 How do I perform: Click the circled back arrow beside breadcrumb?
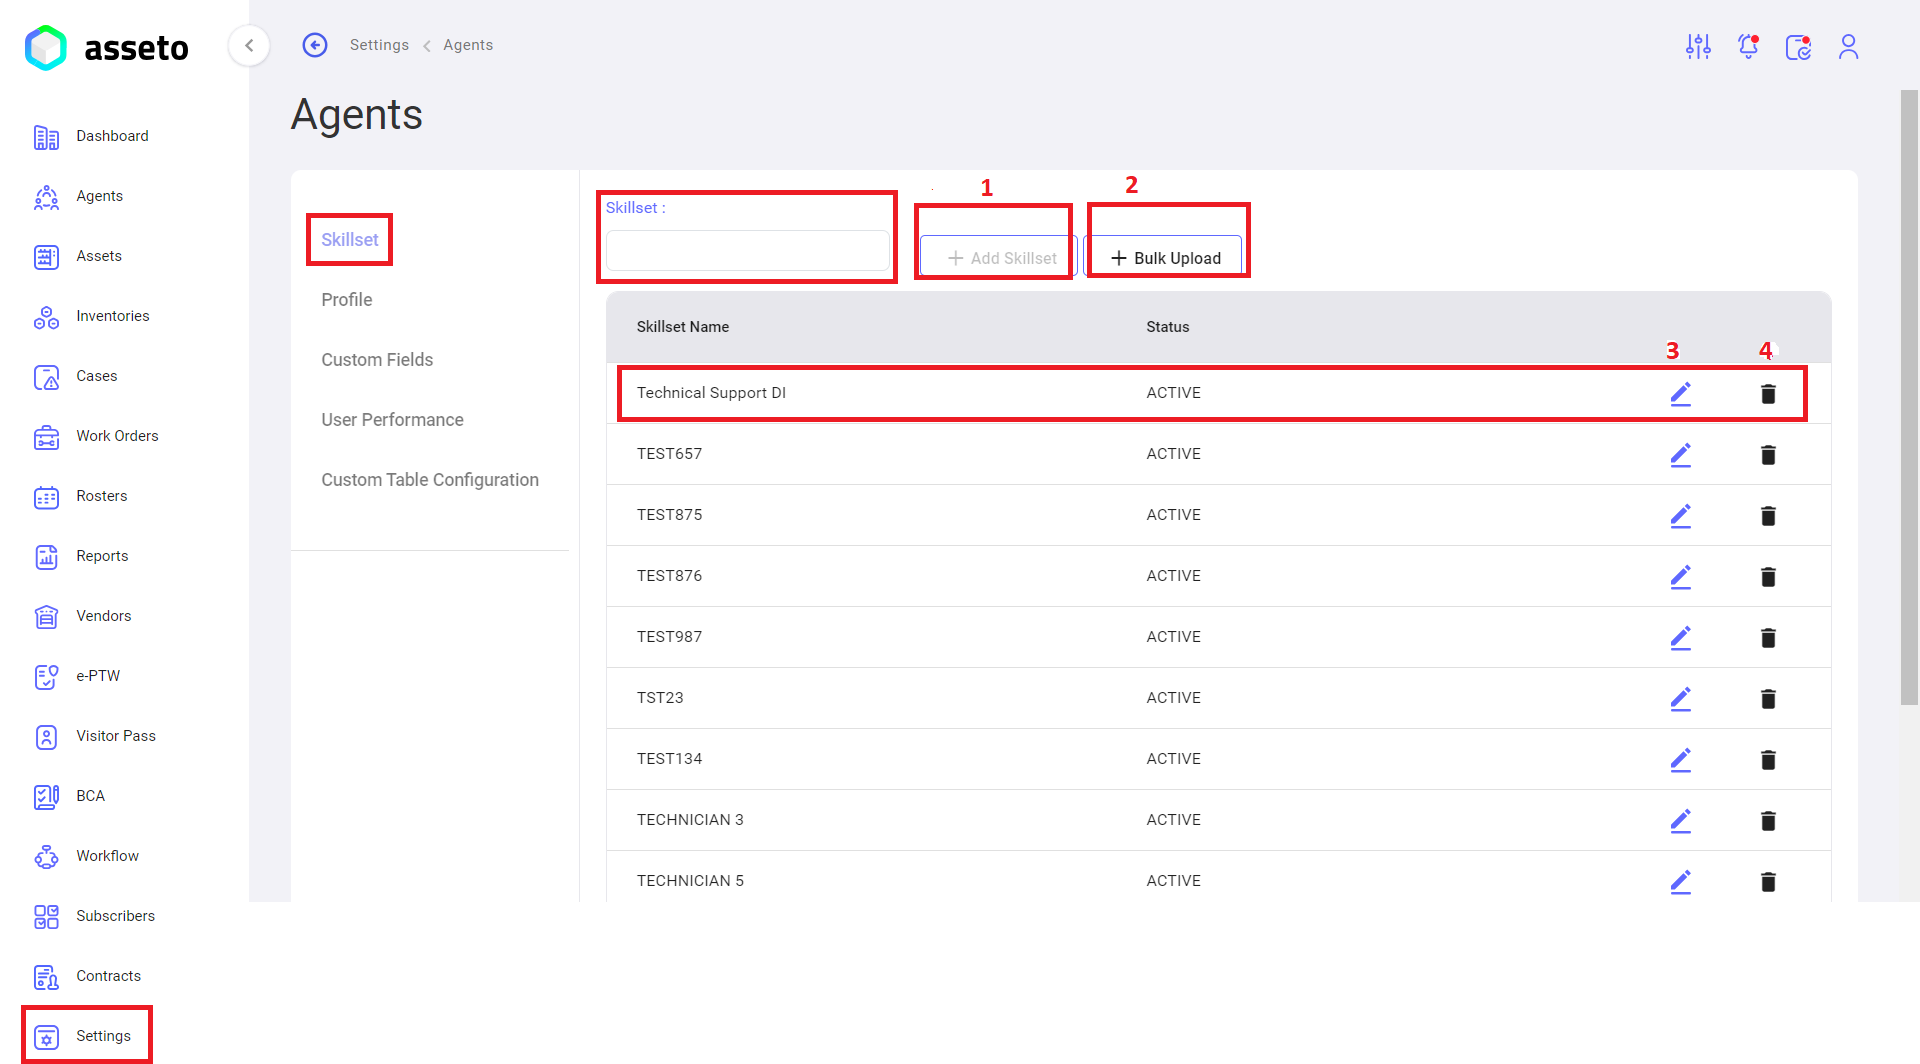(x=315, y=45)
